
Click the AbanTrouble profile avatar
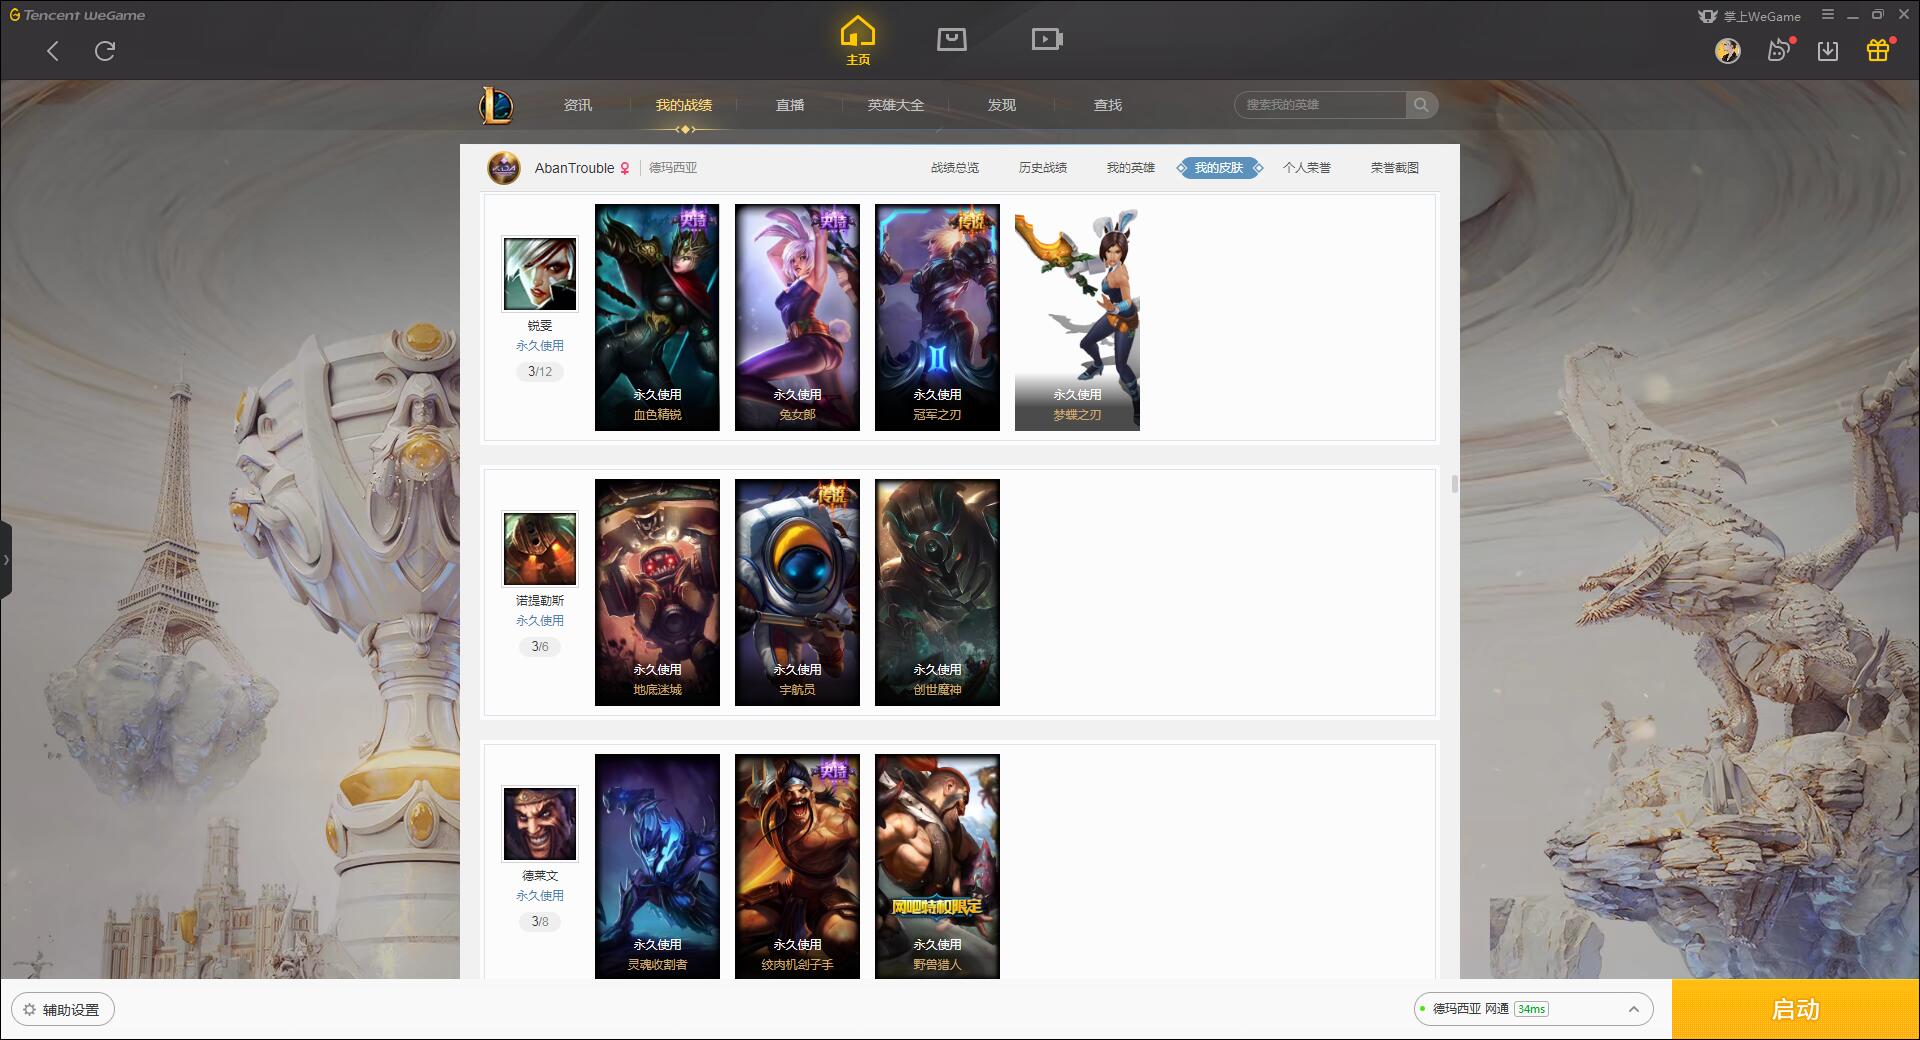pyautogui.click(x=504, y=168)
